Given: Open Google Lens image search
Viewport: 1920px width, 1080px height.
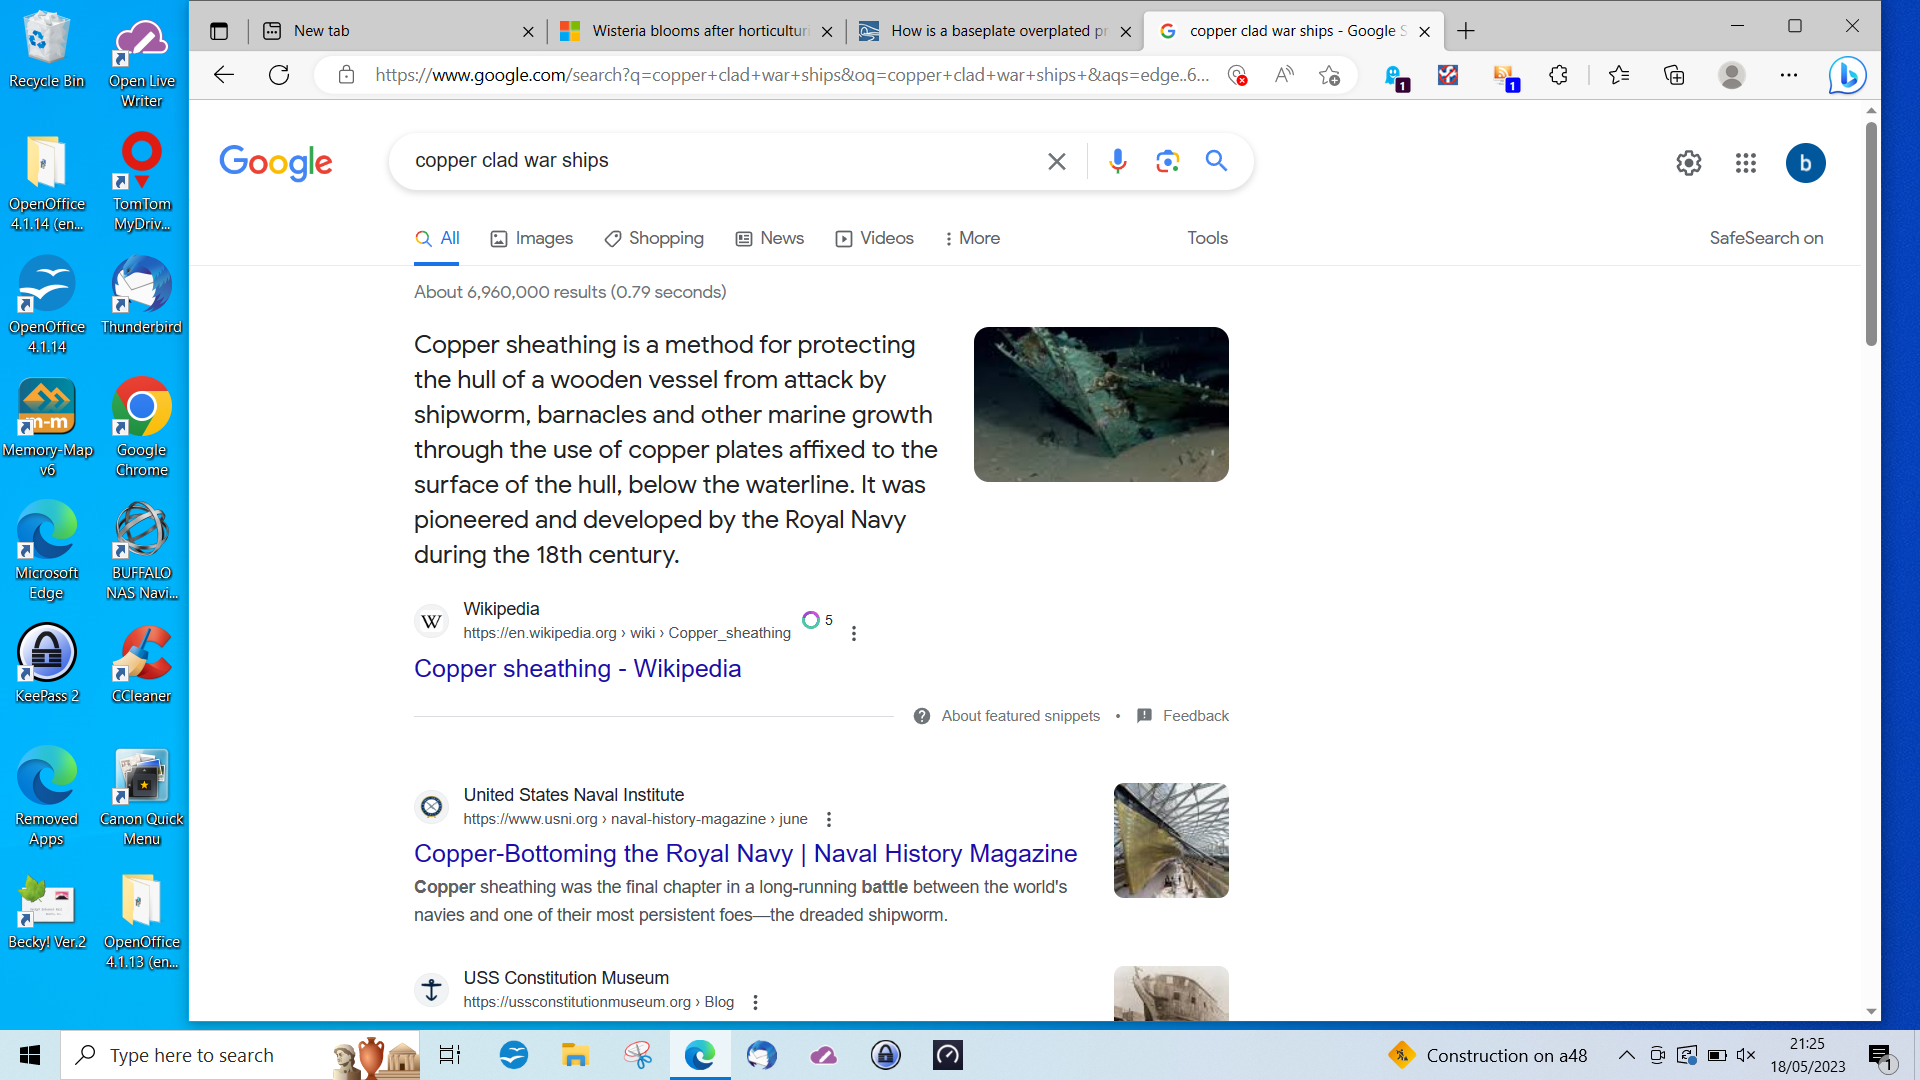Looking at the screenshot, I should 1167,161.
